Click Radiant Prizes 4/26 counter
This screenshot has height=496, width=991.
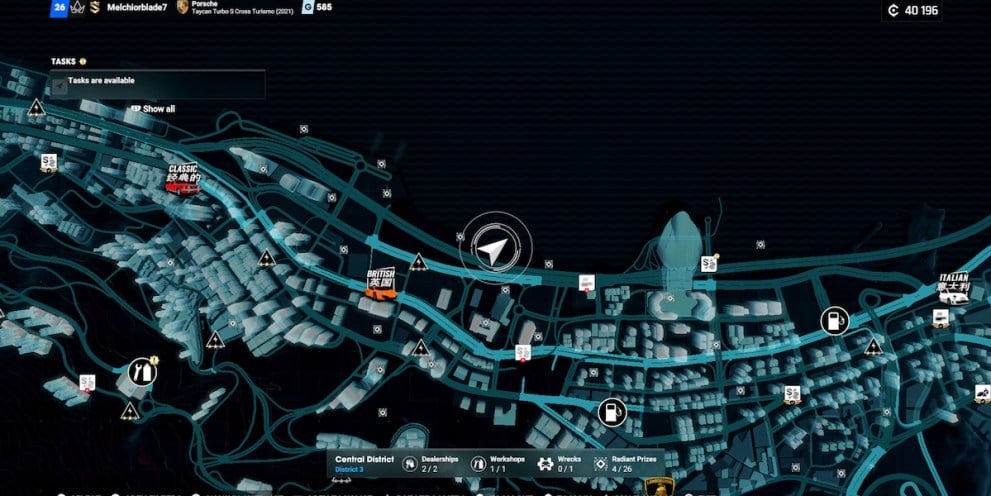pyautogui.click(x=626, y=464)
